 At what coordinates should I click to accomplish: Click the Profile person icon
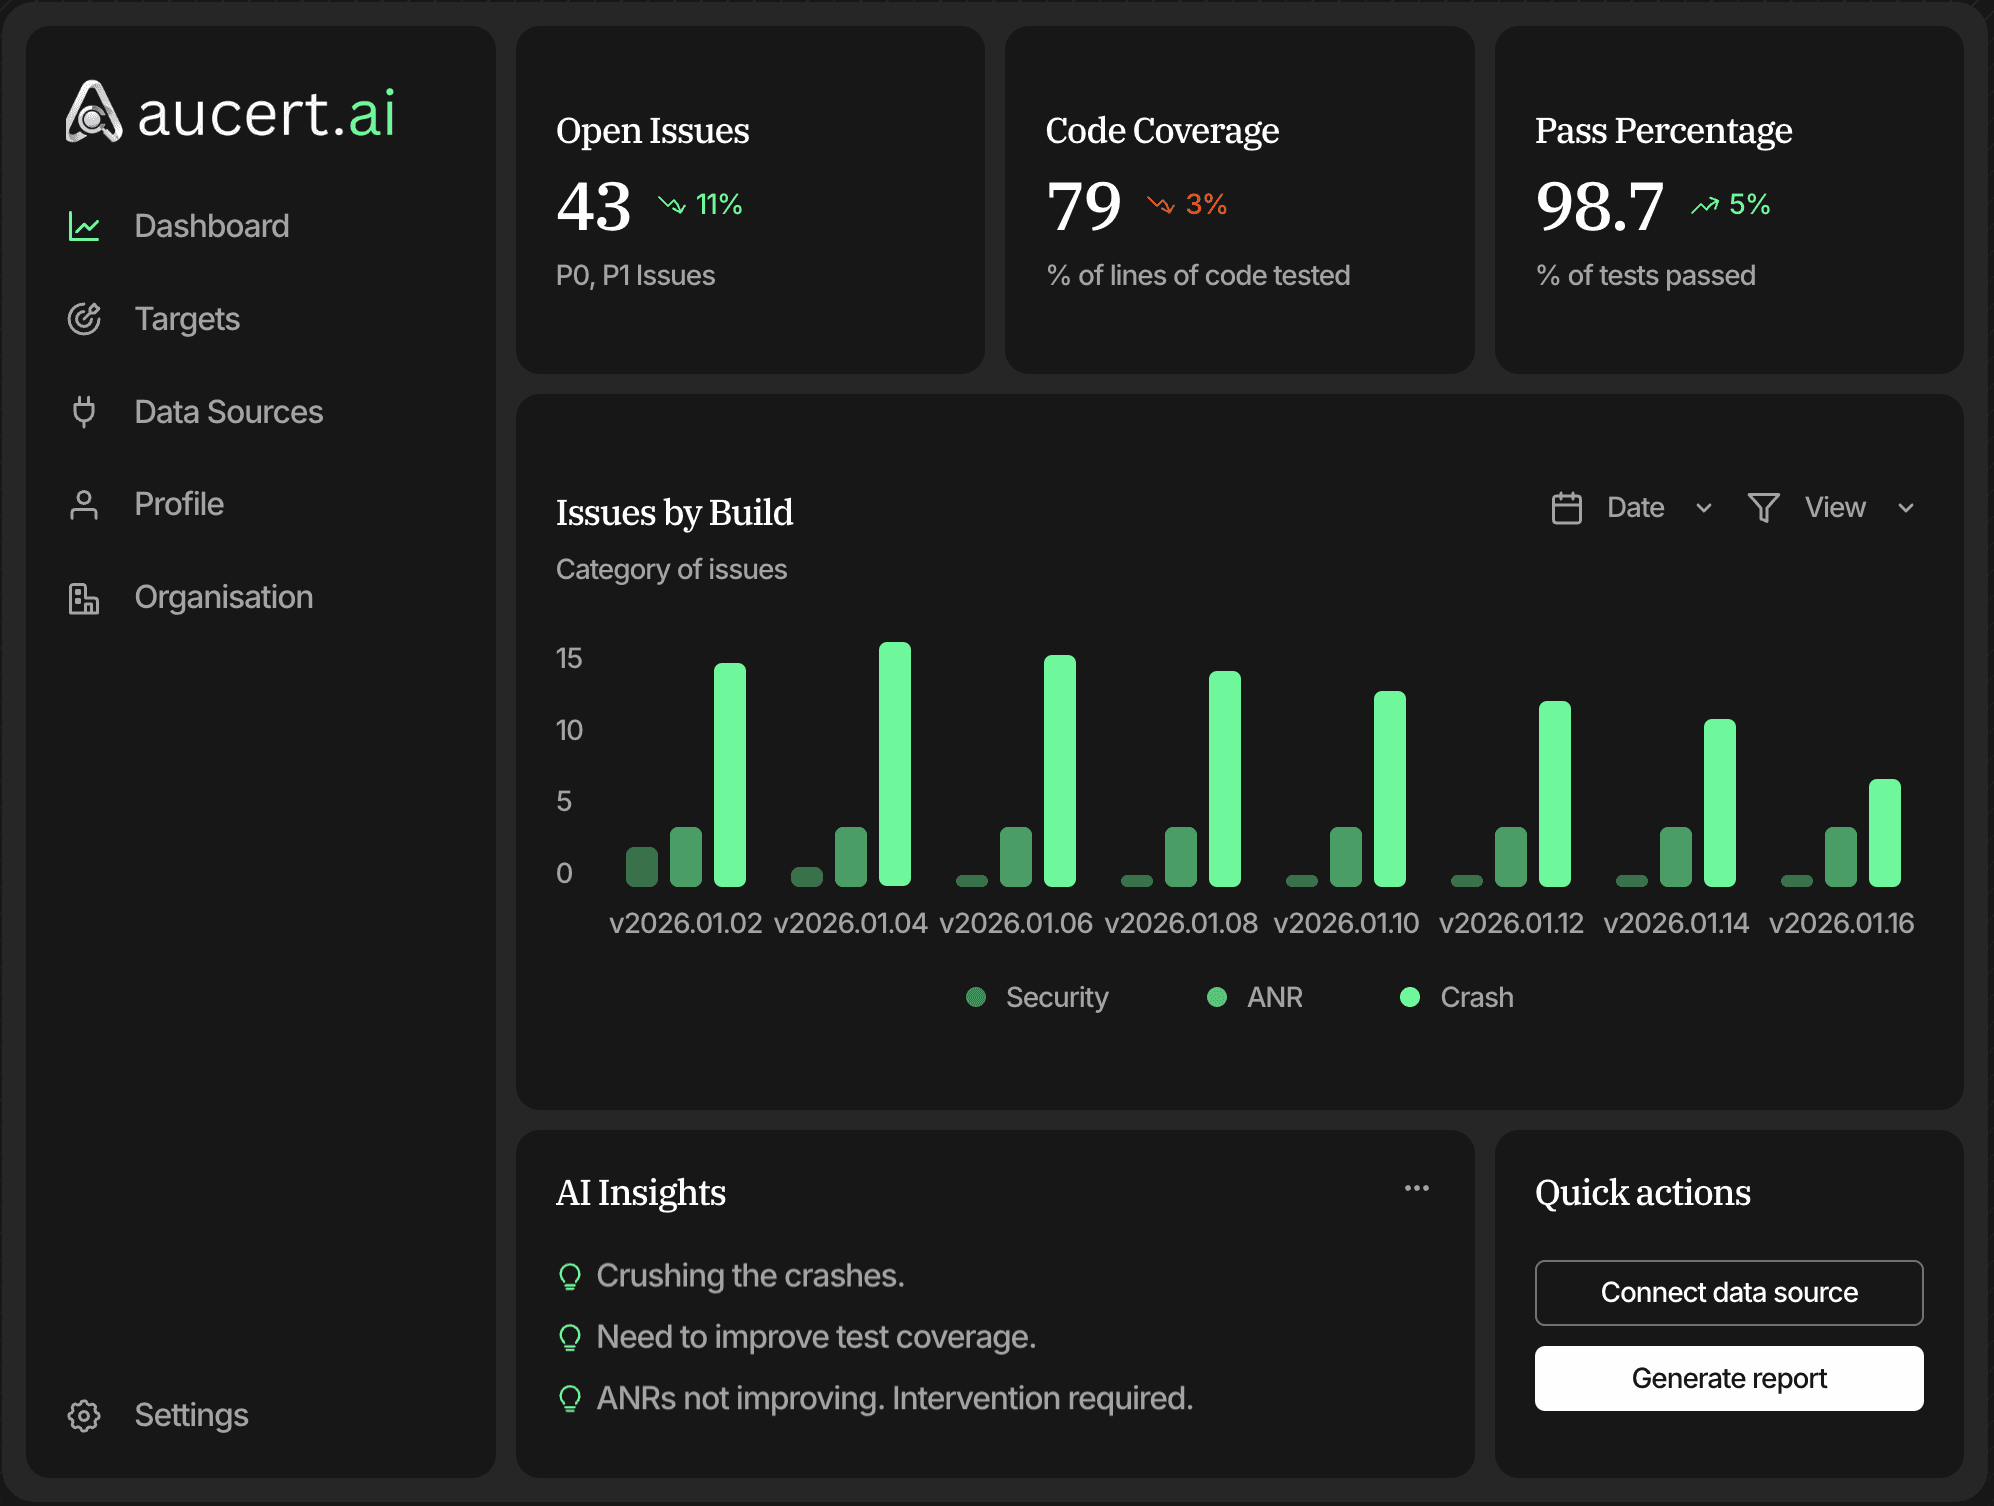coord(84,505)
